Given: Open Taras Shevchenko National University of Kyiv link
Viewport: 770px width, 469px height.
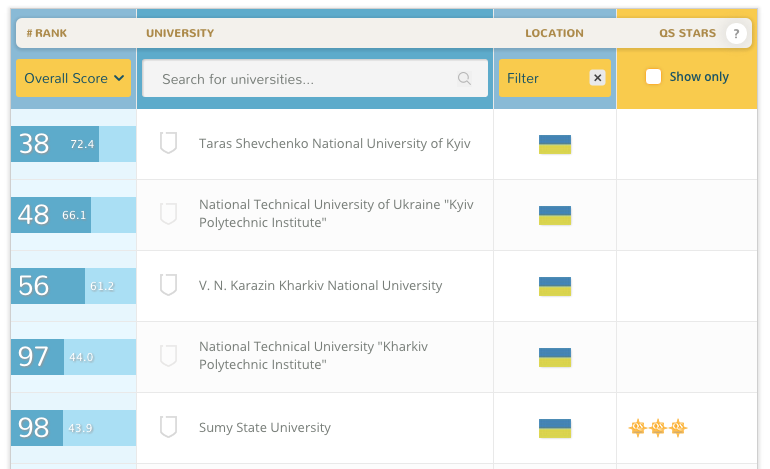Looking at the screenshot, I should (334, 143).
